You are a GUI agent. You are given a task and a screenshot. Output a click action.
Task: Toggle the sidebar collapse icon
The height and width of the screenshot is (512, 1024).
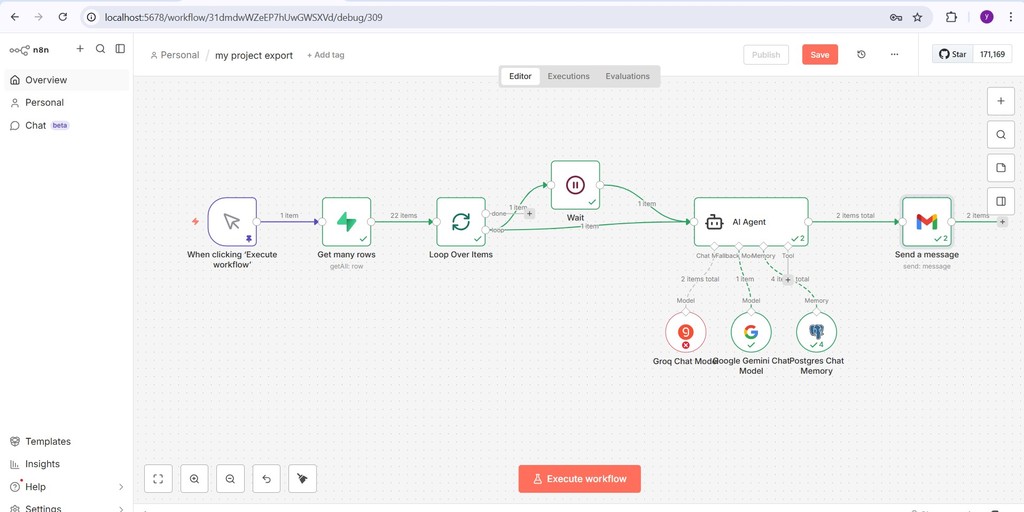tap(120, 48)
